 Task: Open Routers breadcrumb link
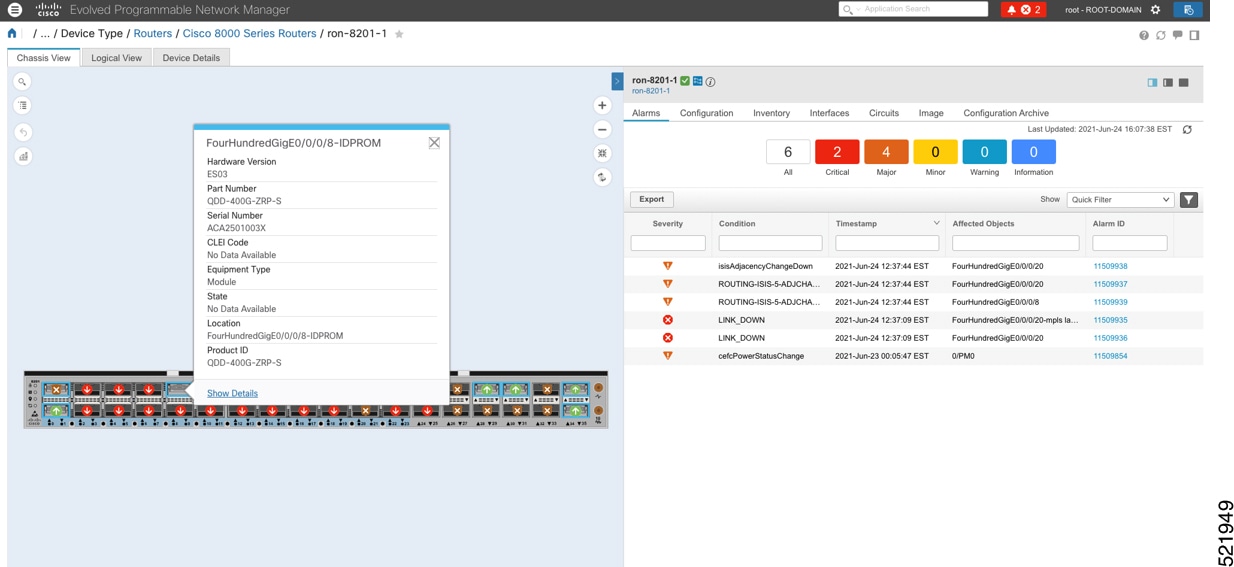153,34
